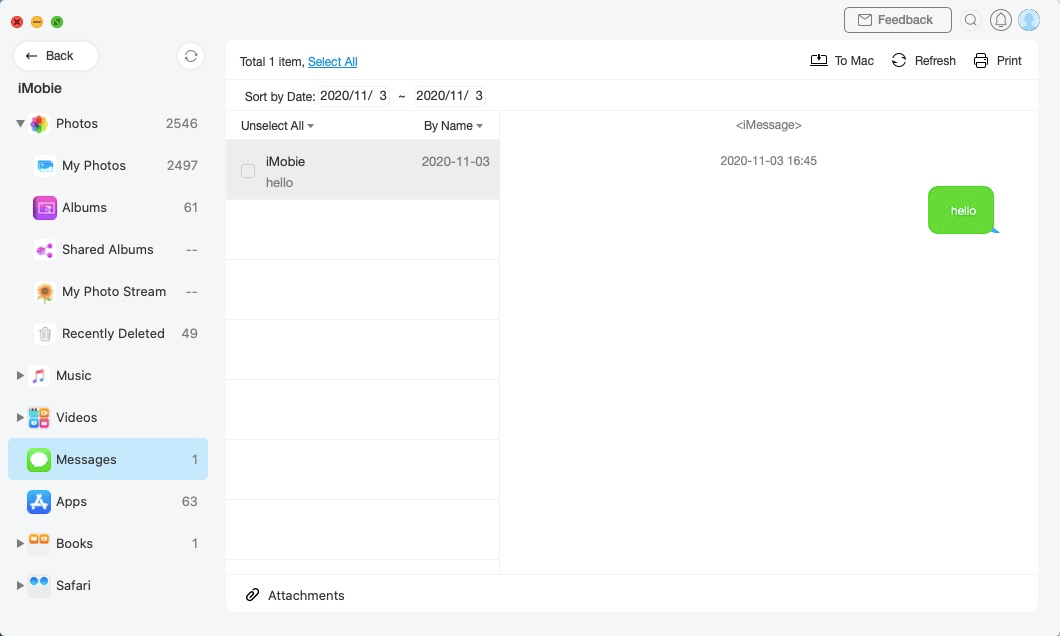Image resolution: width=1060 pixels, height=636 pixels.
Task: Click the Attachments label
Action: tap(306, 595)
